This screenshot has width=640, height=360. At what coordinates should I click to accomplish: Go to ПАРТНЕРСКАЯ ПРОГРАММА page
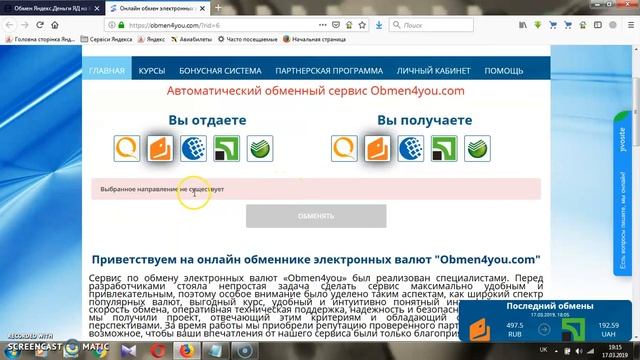pos(329,71)
